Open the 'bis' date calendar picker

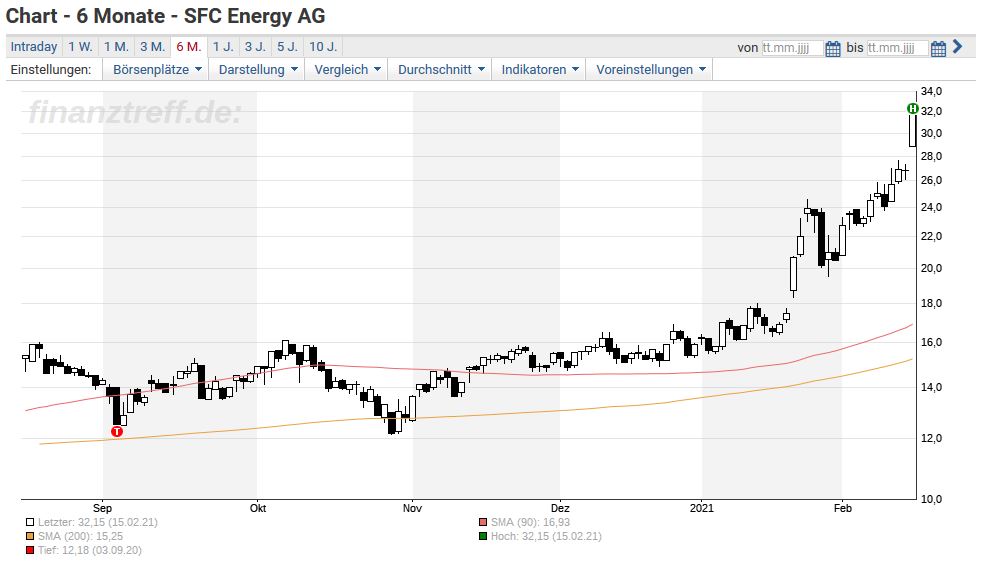[938, 48]
